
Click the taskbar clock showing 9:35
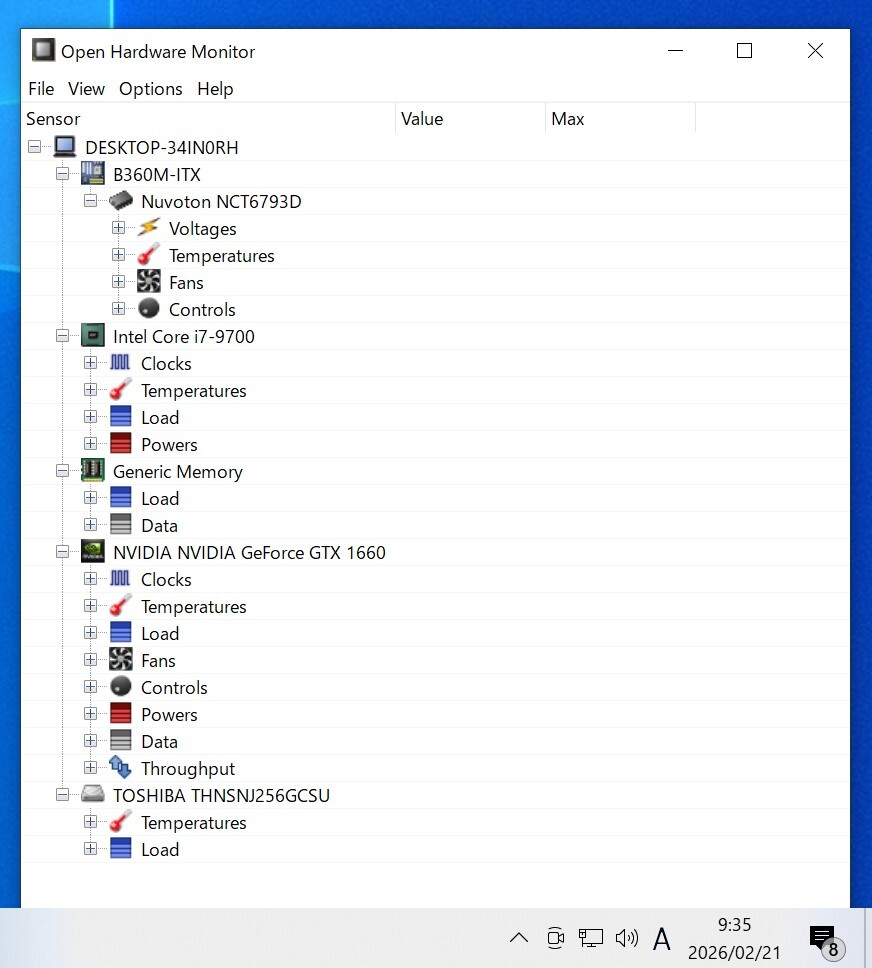point(734,938)
